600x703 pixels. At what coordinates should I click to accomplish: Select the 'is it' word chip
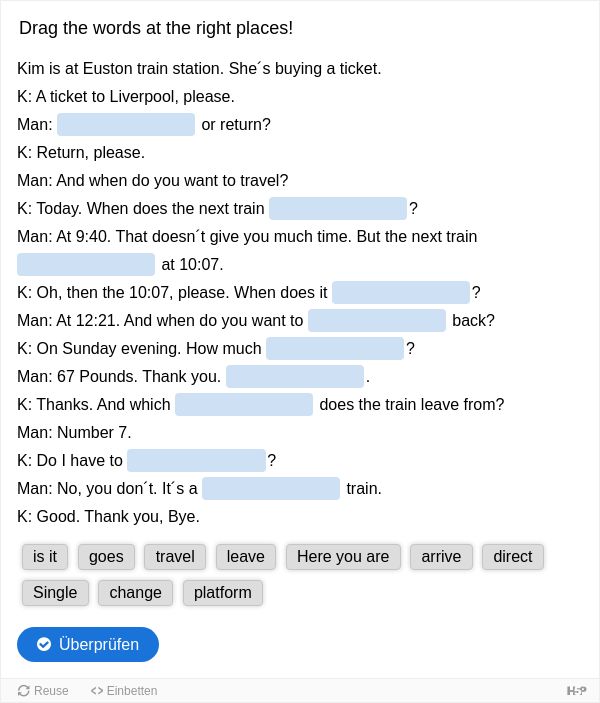click(45, 557)
